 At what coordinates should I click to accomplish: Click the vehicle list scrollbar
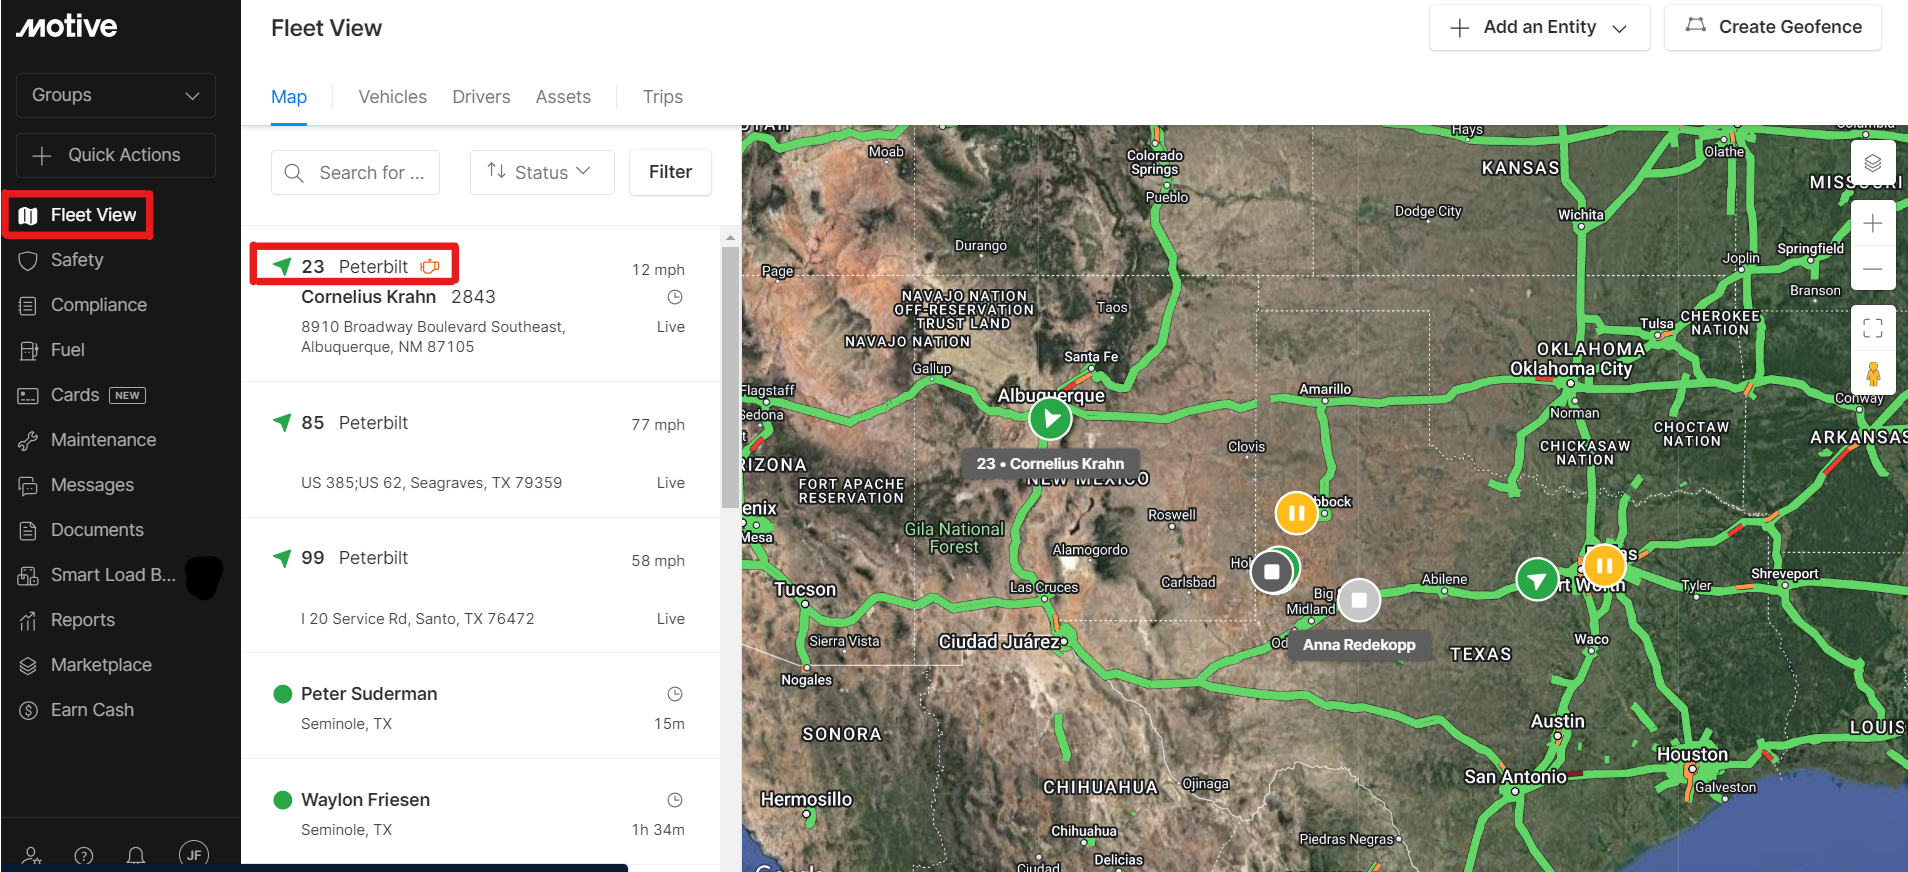pyautogui.click(x=730, y=376)
